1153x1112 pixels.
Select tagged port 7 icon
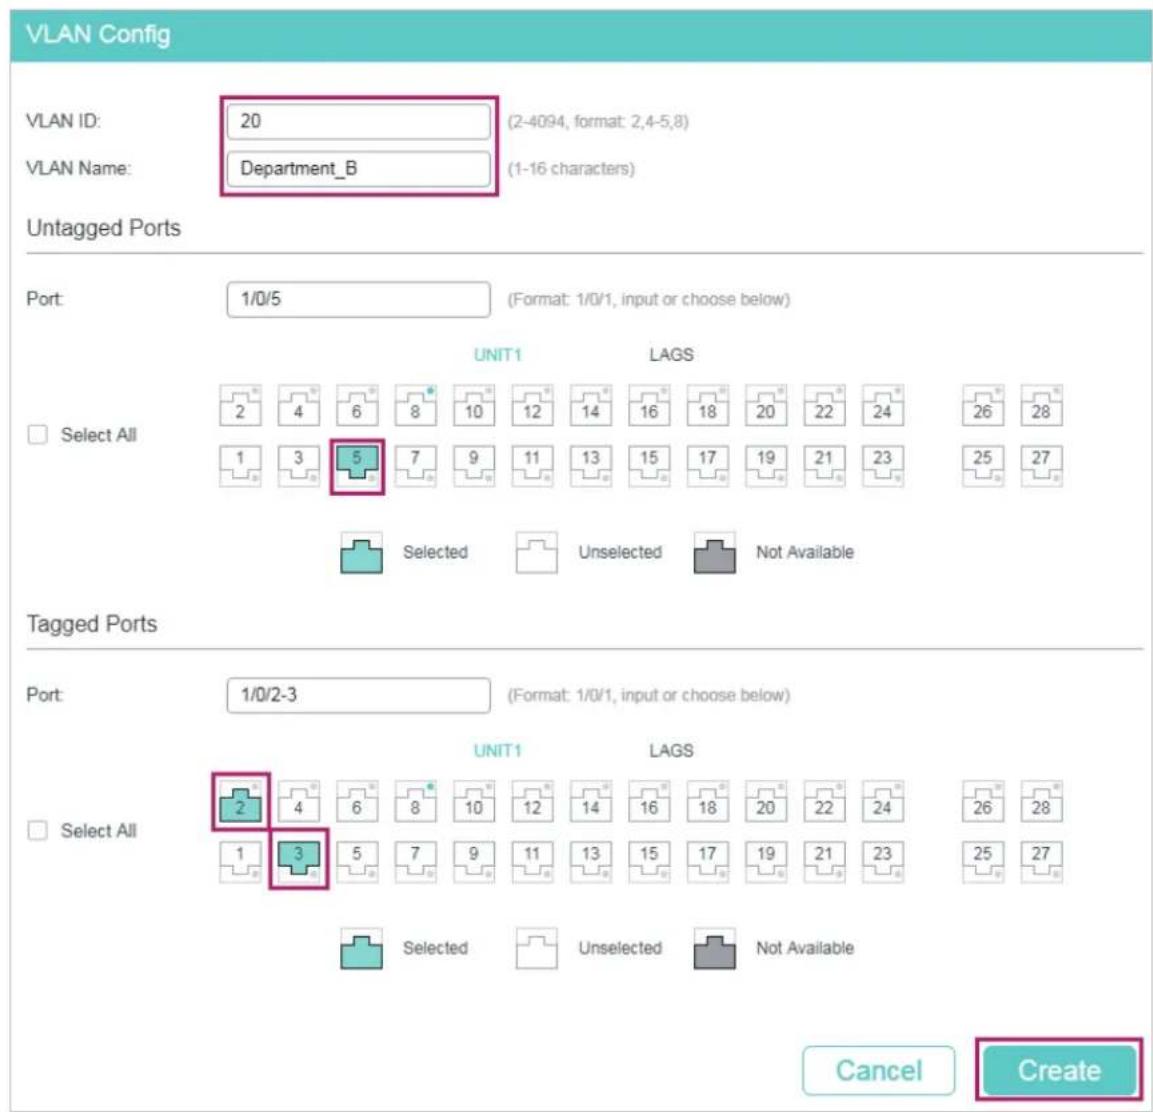click(x=415, y=862)
